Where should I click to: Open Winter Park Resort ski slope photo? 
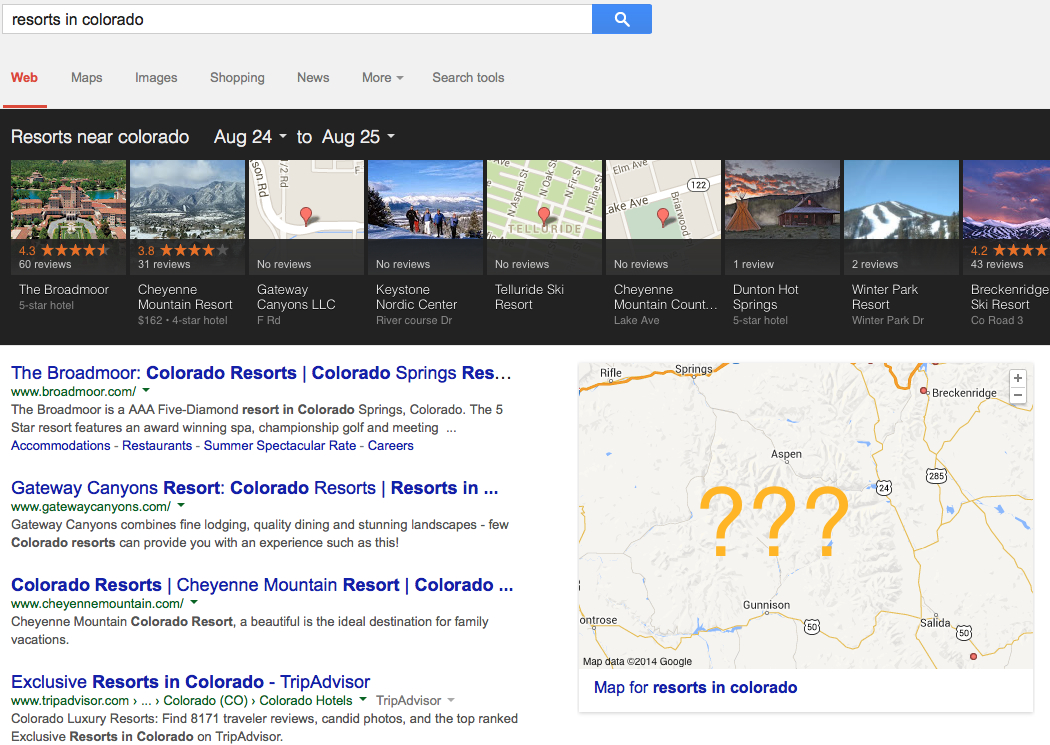(901, 199)
